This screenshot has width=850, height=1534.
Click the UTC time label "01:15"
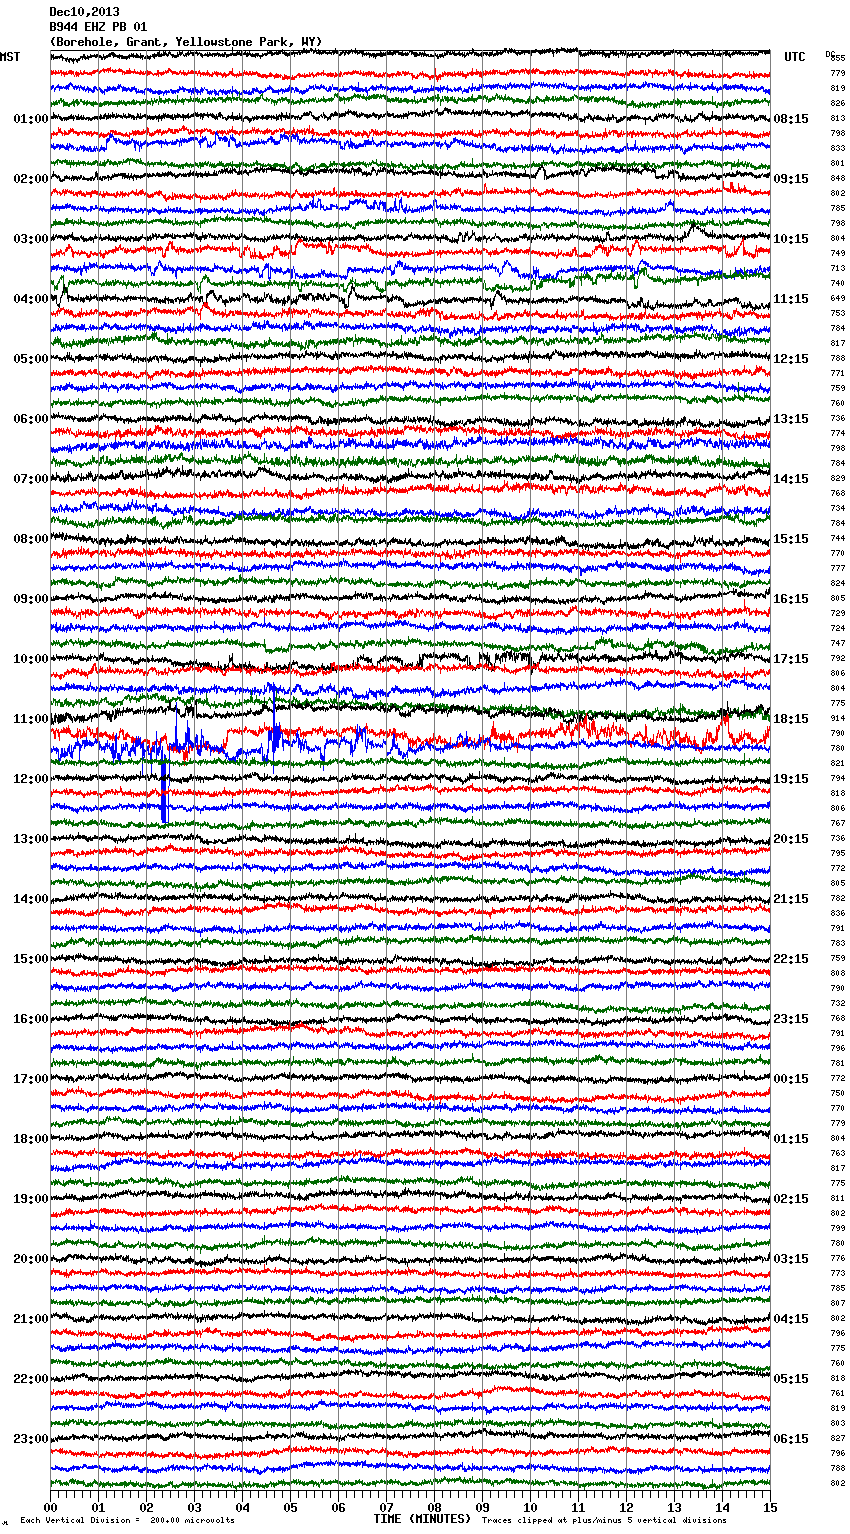coord(791,1139)
